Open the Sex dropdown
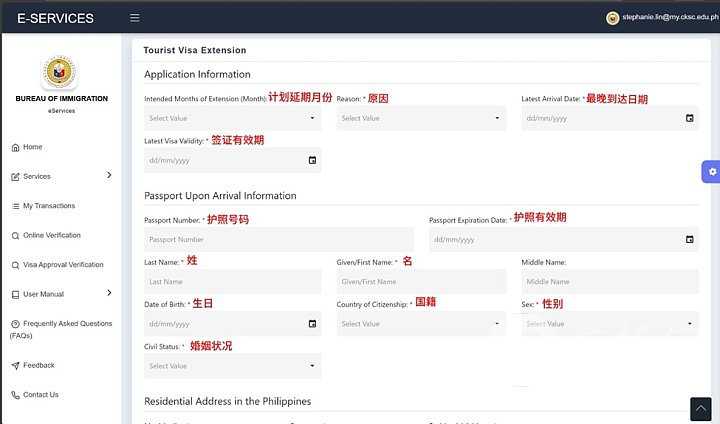 (609, 324)
